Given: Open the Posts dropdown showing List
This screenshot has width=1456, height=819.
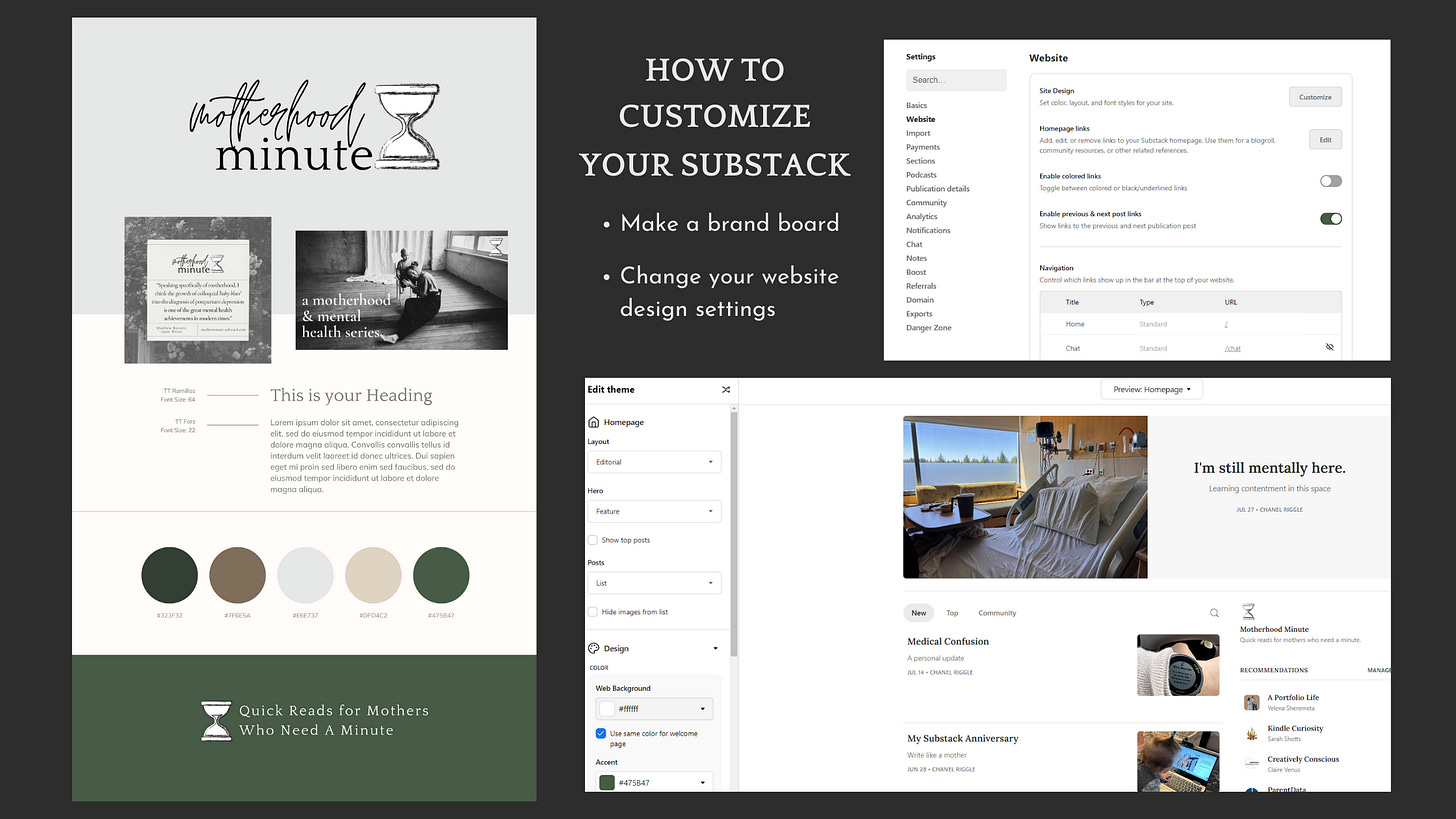Looking at the screenshot, I should [654, 583].
